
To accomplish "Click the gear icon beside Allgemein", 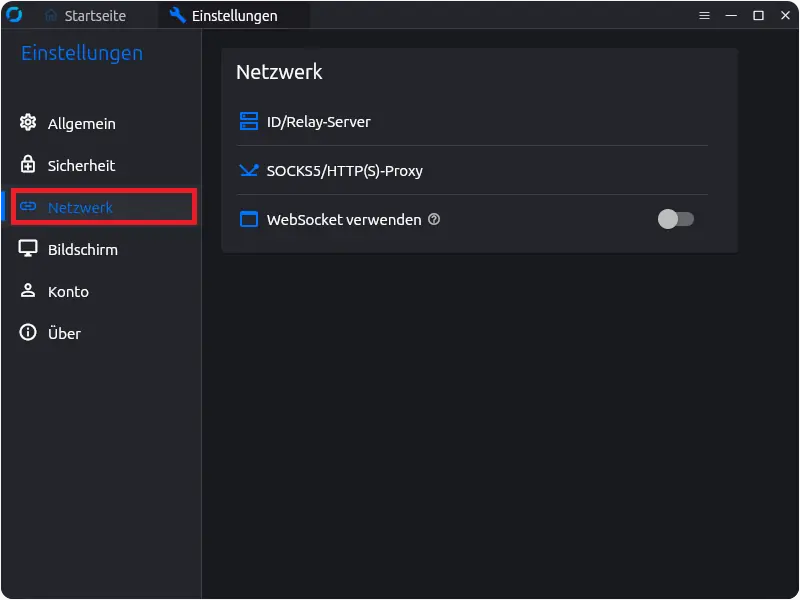I will pyautogui.click(x=28, y=123).
